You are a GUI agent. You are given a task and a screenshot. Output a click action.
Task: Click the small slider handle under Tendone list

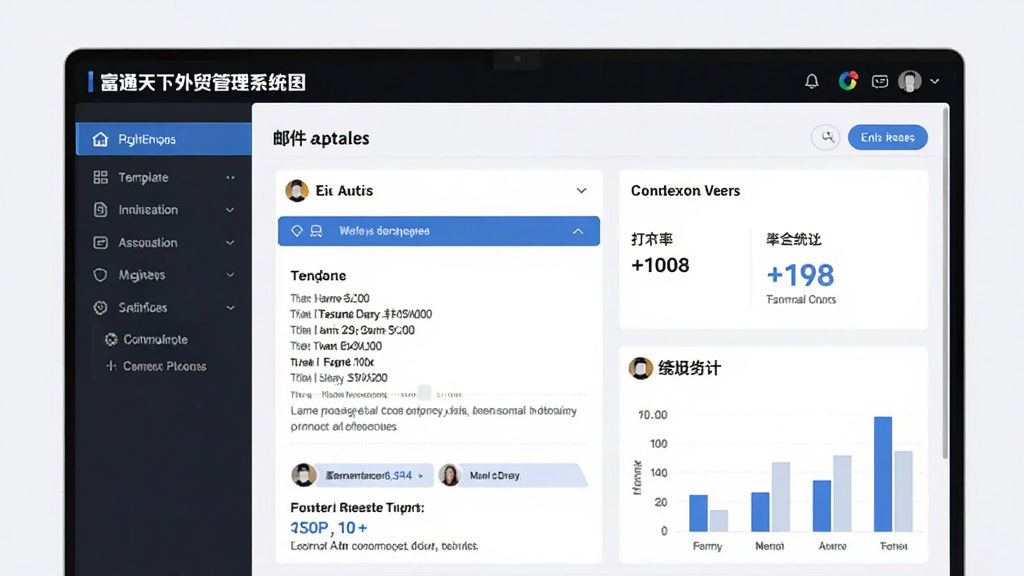tap(424, 393)
